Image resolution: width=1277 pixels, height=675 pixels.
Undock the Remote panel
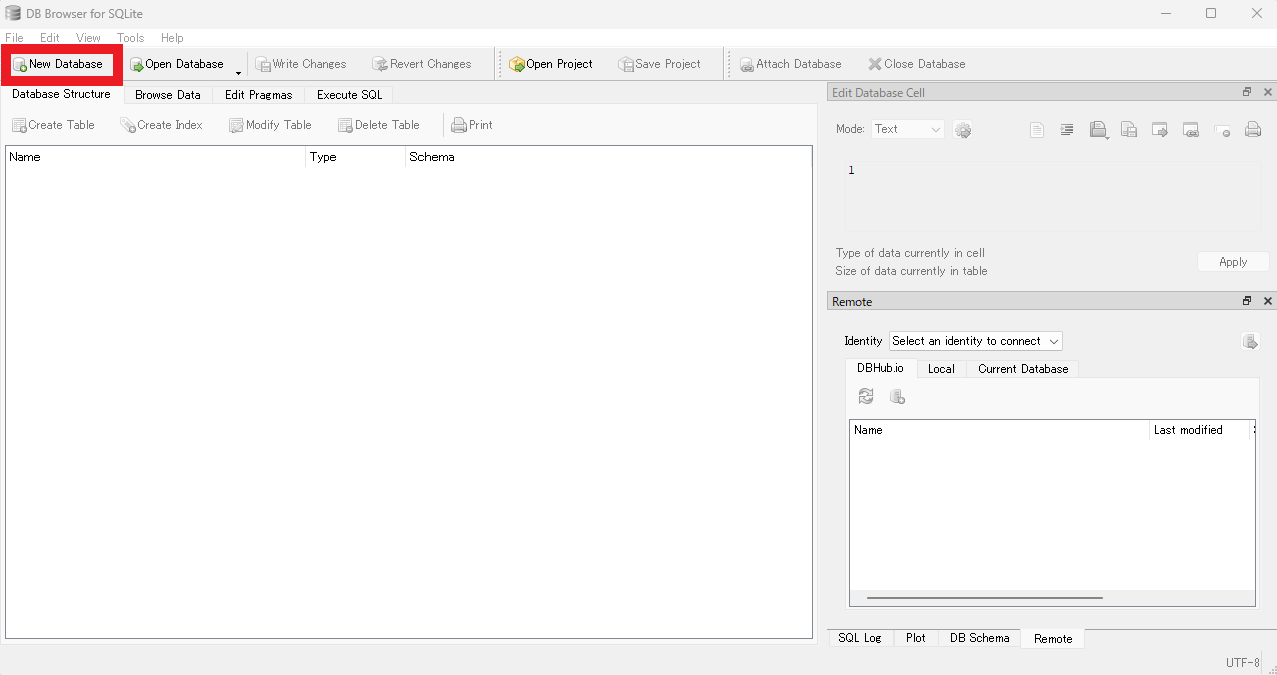click(1247, 301)
